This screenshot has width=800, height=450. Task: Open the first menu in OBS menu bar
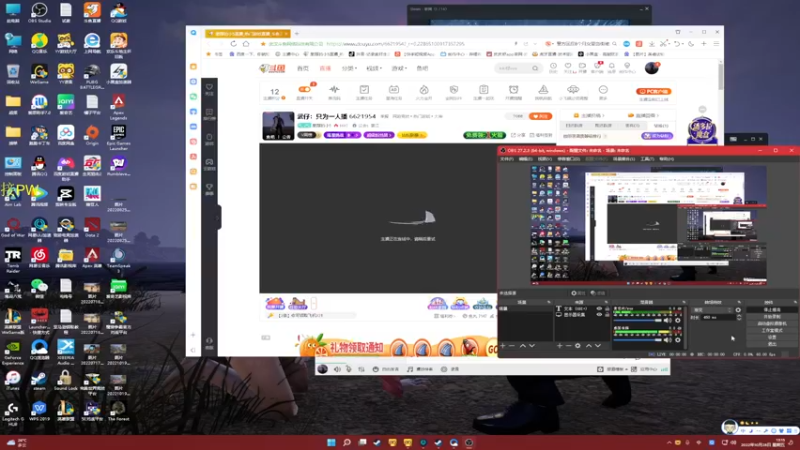pyautogui.click(x=507, y=159)
